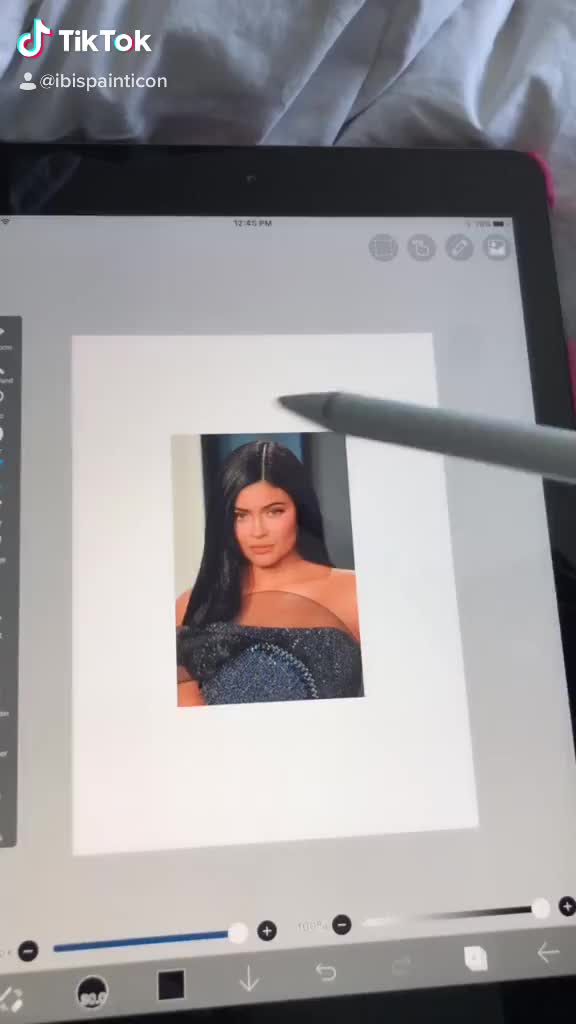Screen dimensions: 576x1024
Task: Redo the undone action
Action: (402, 966)
